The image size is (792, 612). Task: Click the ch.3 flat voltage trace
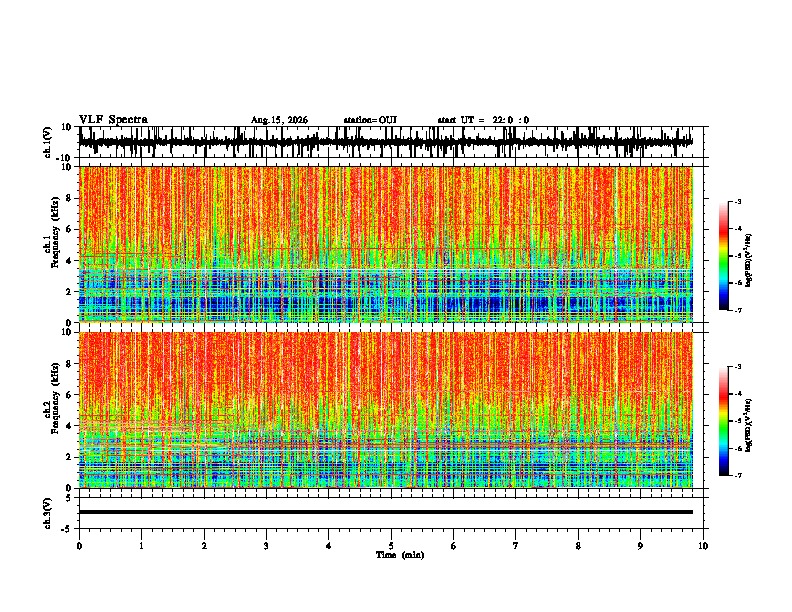(385, 512)
